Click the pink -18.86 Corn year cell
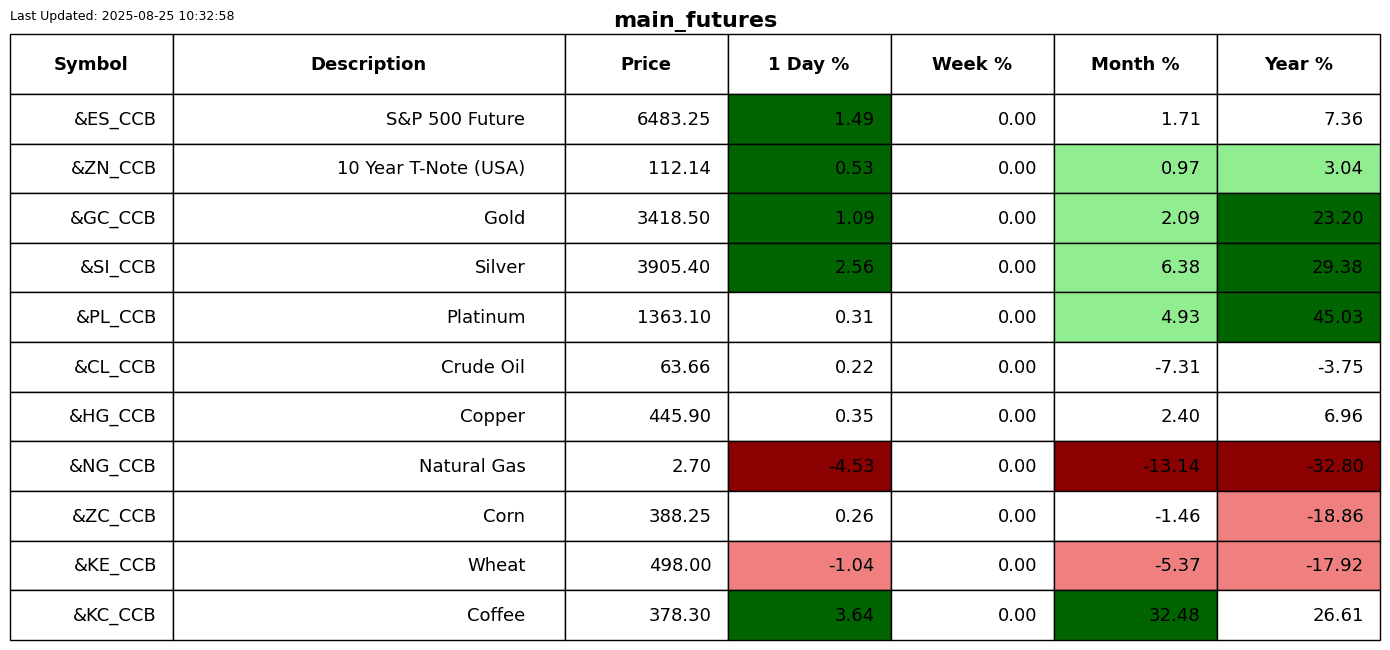 1299,517
